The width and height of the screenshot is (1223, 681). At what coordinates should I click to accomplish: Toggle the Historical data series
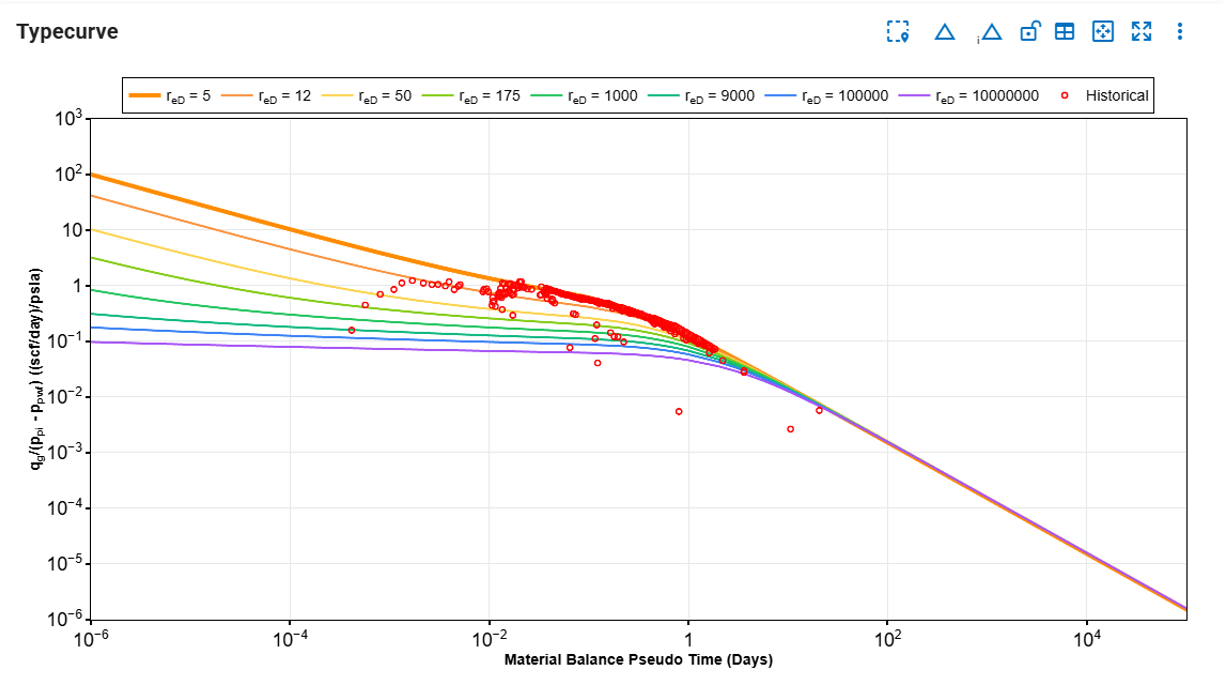pos(1119,95)
